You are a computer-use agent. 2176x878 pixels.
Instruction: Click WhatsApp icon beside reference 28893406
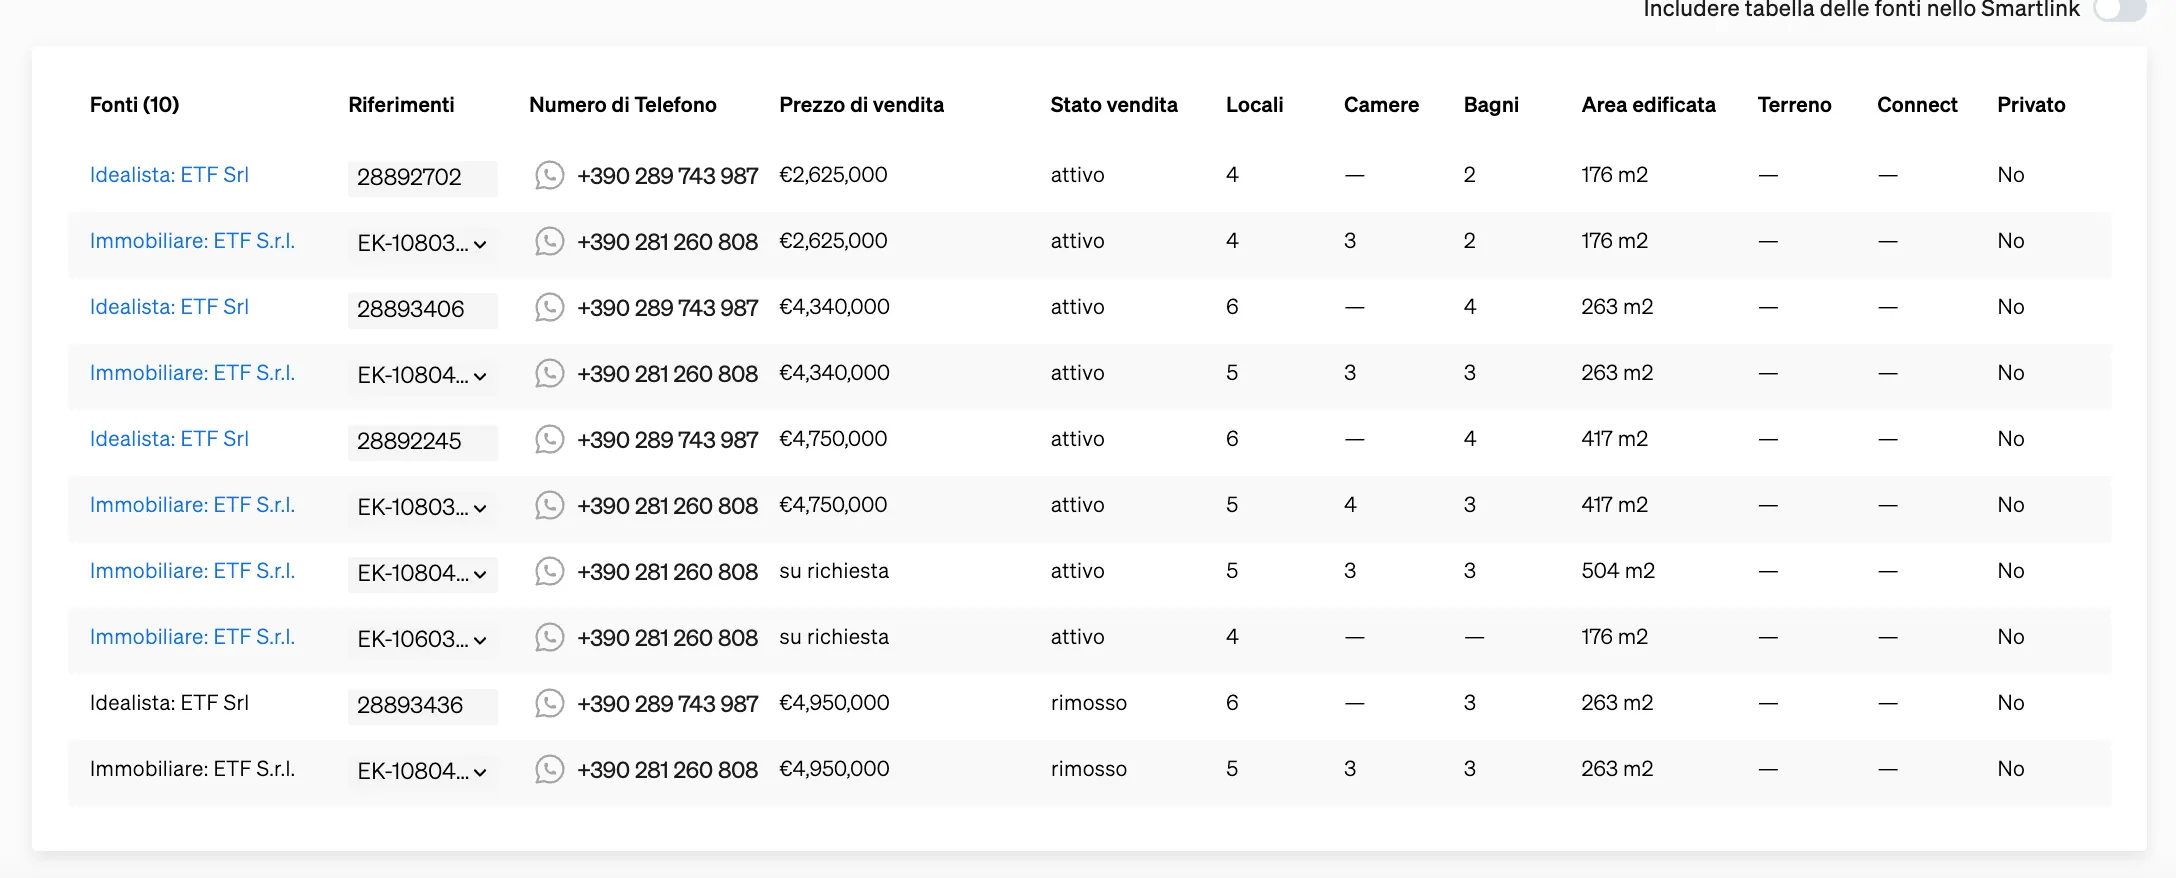point(549,308)
